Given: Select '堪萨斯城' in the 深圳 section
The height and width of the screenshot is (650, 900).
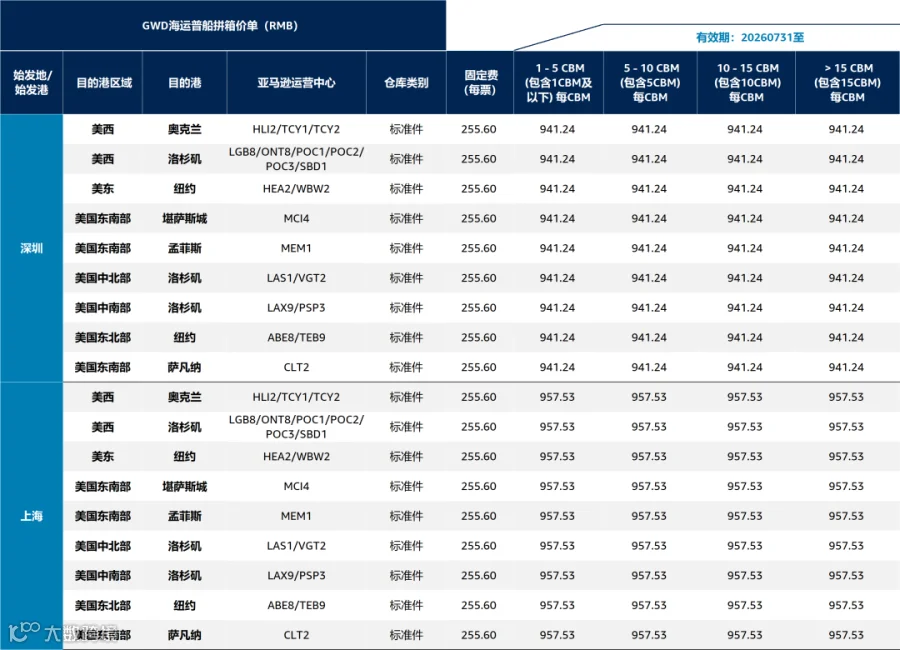Looking at the screenshot, I should coord(184,219).
